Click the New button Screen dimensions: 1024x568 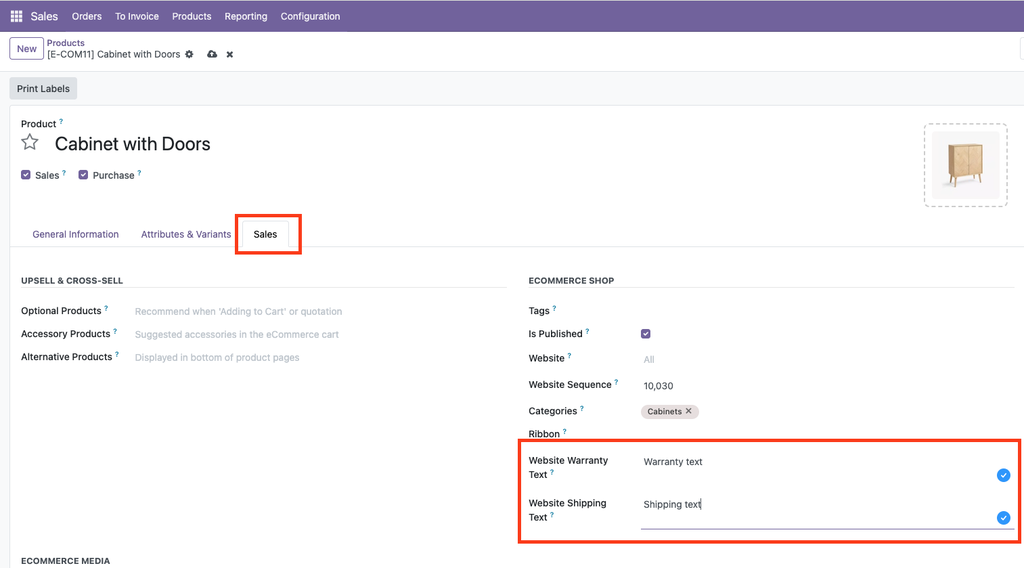pos(27,48)
